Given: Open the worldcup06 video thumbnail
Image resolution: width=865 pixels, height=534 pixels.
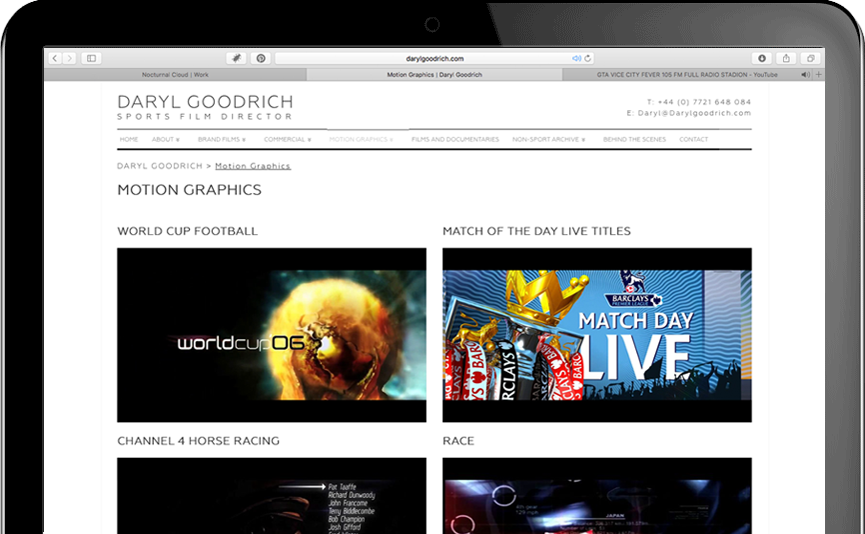Looking at the screenshot, I should [271, 335].
